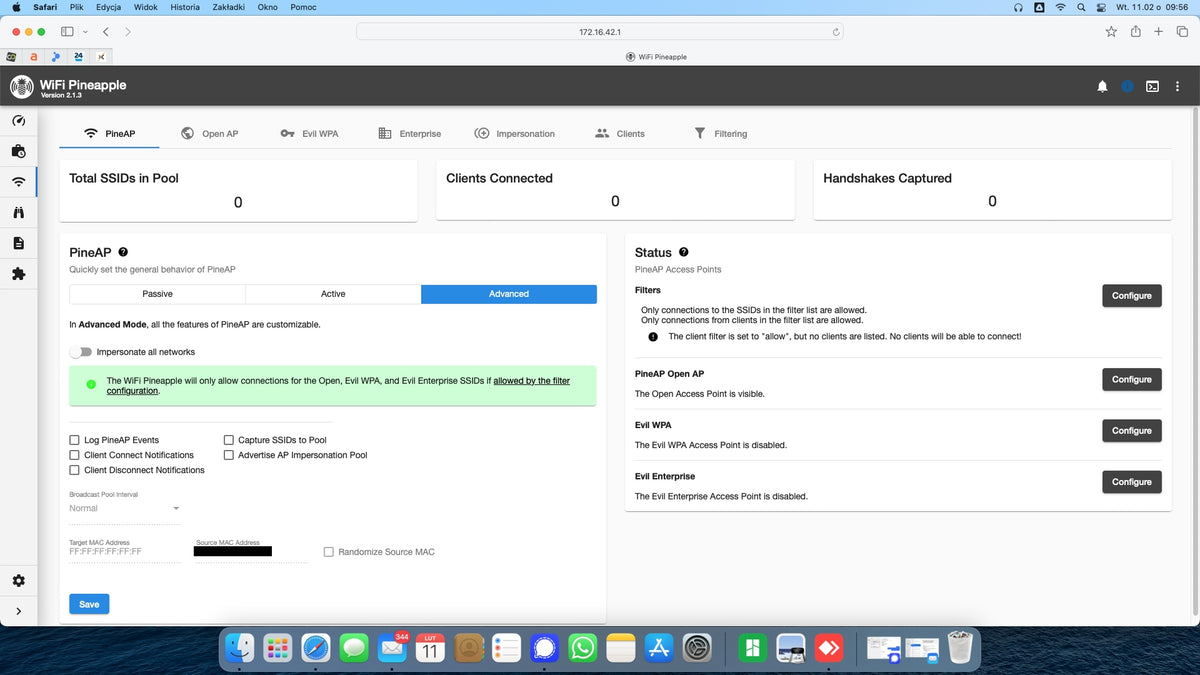
Task: Open the web terminal icon
Action: [1152, 87]
